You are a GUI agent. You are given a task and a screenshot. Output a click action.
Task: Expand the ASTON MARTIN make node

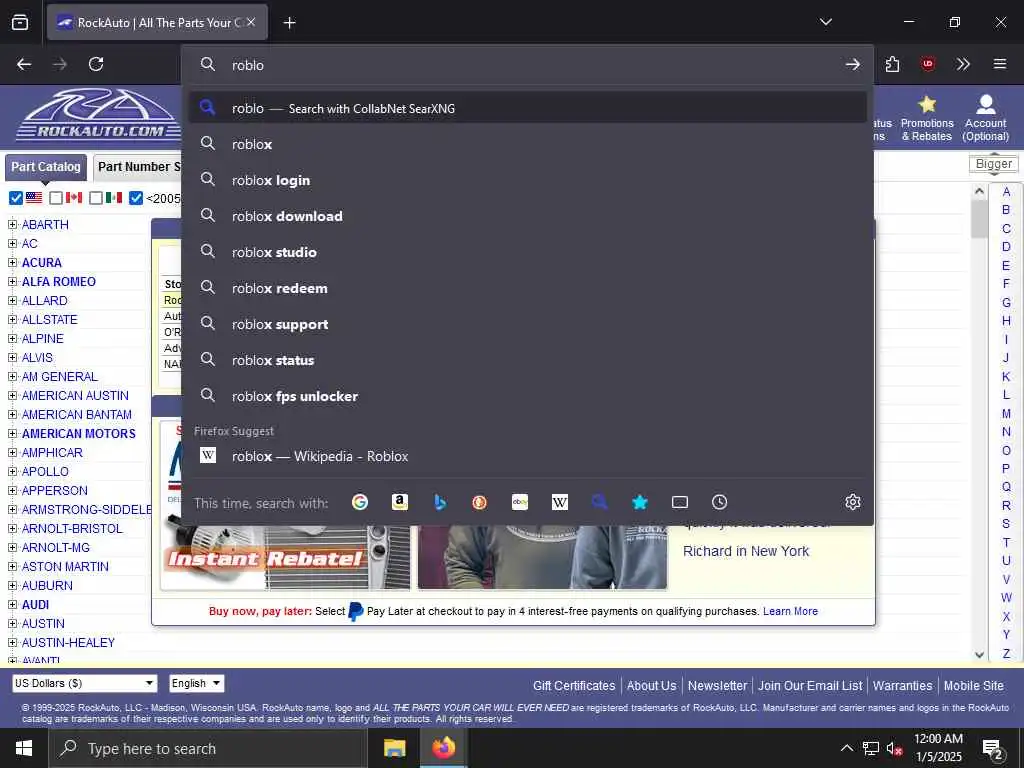point(12,567)
